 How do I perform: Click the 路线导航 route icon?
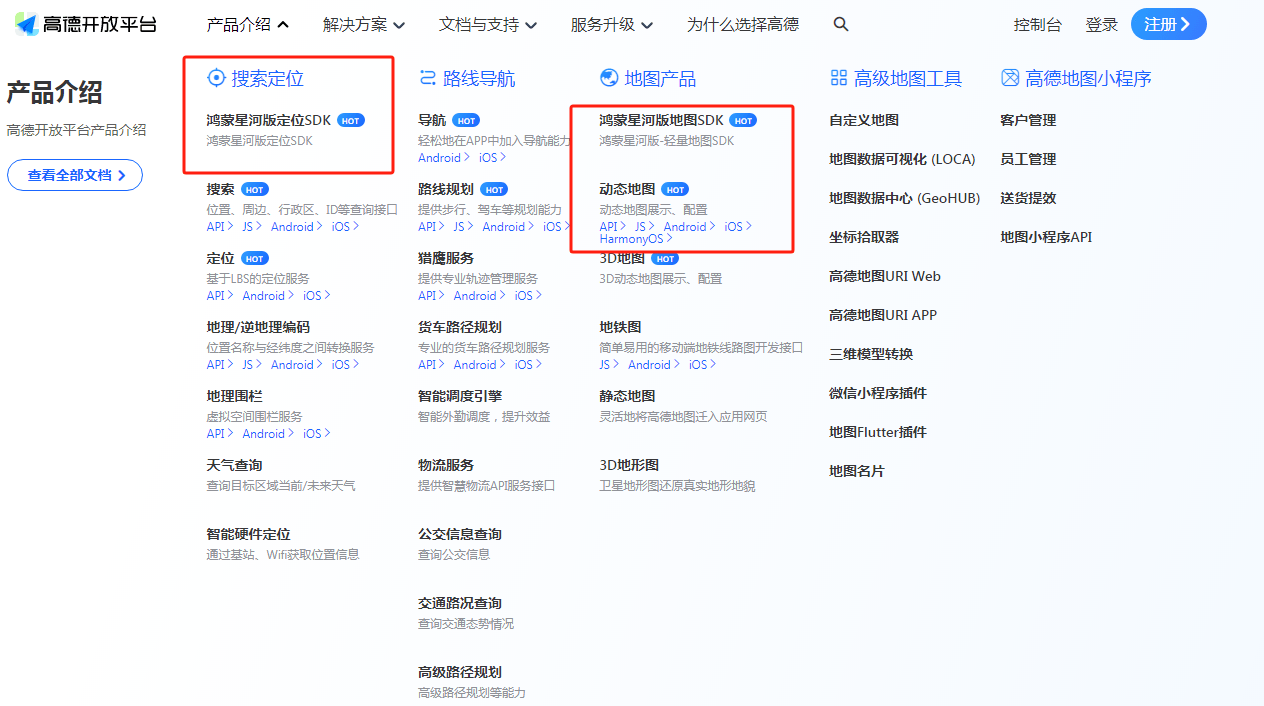428,78
